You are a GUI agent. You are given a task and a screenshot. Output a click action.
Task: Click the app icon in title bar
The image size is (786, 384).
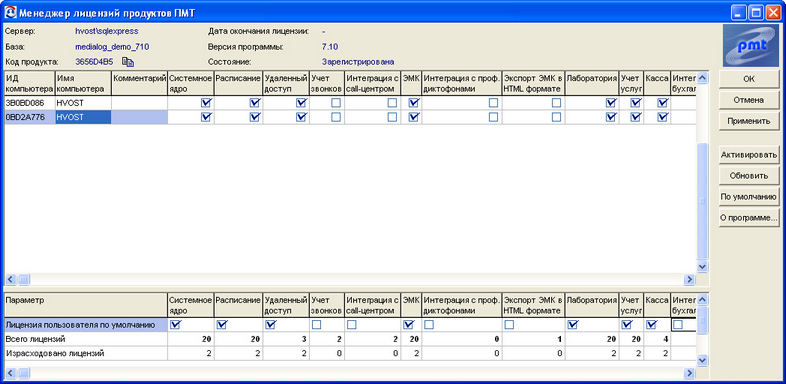point(10,12)
